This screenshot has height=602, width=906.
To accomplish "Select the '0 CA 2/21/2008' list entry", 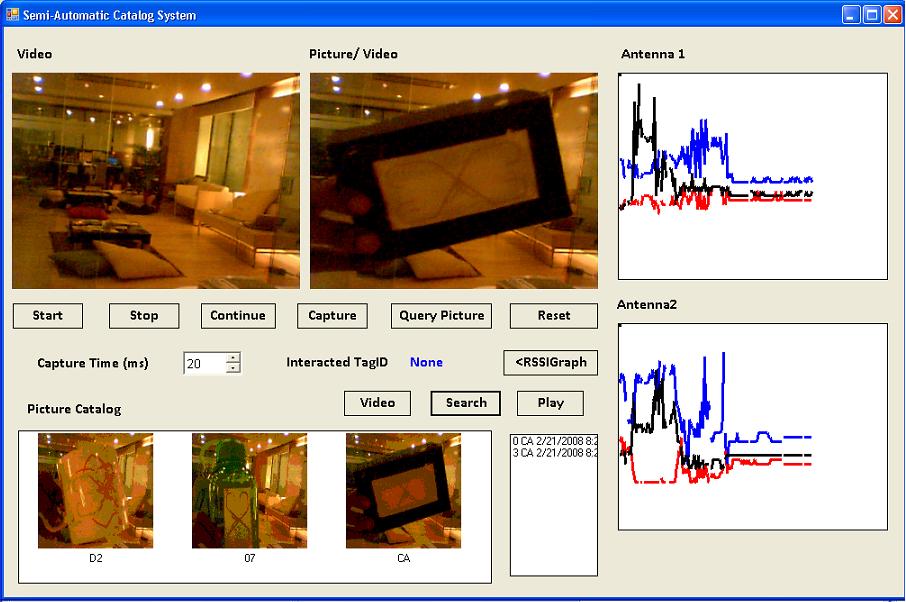I will [553, 441].
